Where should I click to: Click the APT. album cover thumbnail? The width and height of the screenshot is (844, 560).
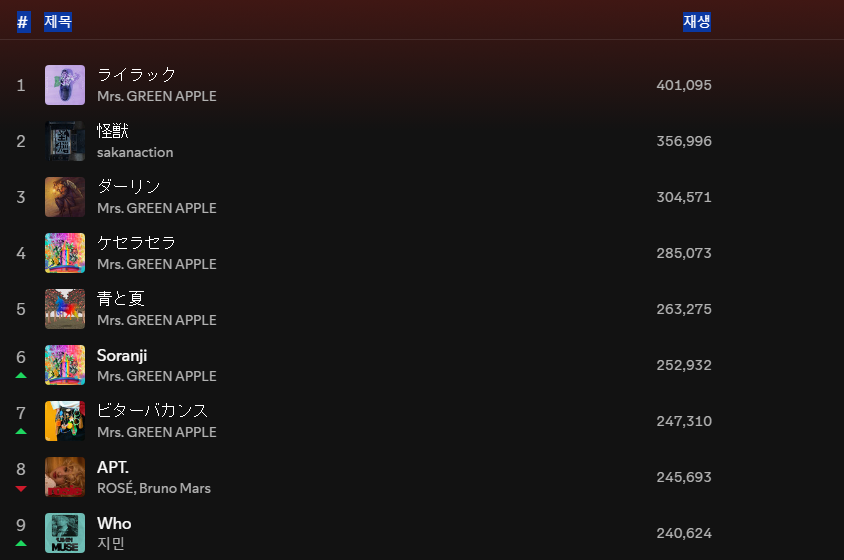(x=65, y=477)
